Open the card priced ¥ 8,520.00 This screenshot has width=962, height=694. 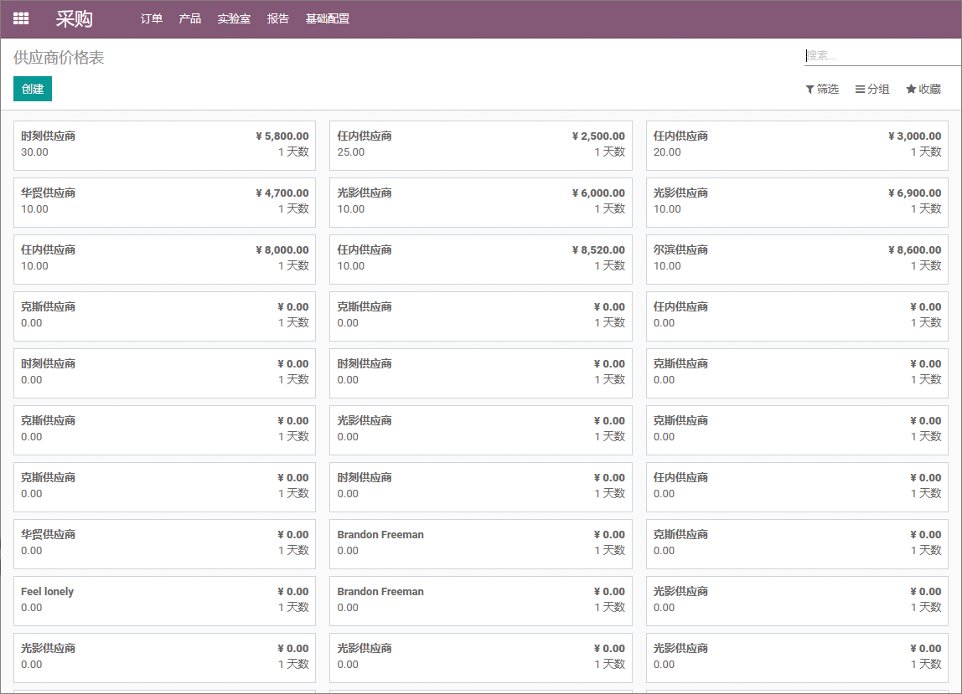480,259
